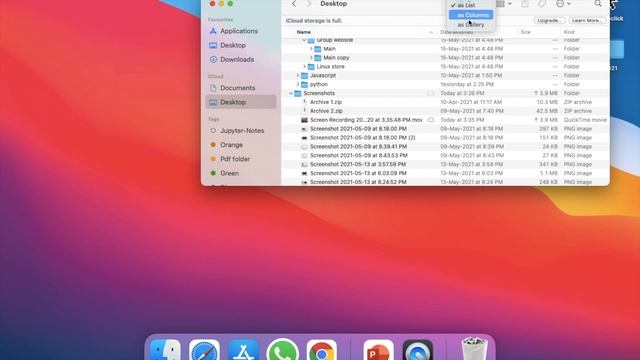Expand the Main folder chevron
Image resolution: width=640 pixels, height=360 pixels.
click(x=311, y=49)
